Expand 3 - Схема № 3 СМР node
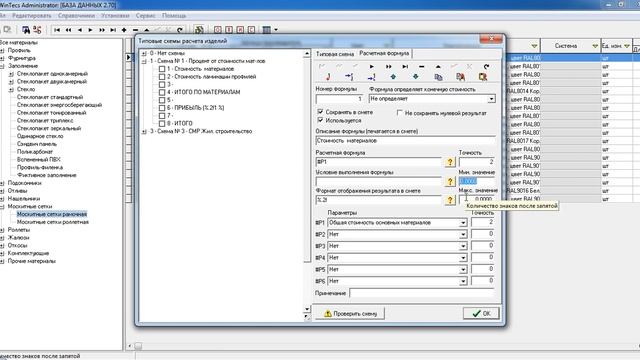 point(144,131)
